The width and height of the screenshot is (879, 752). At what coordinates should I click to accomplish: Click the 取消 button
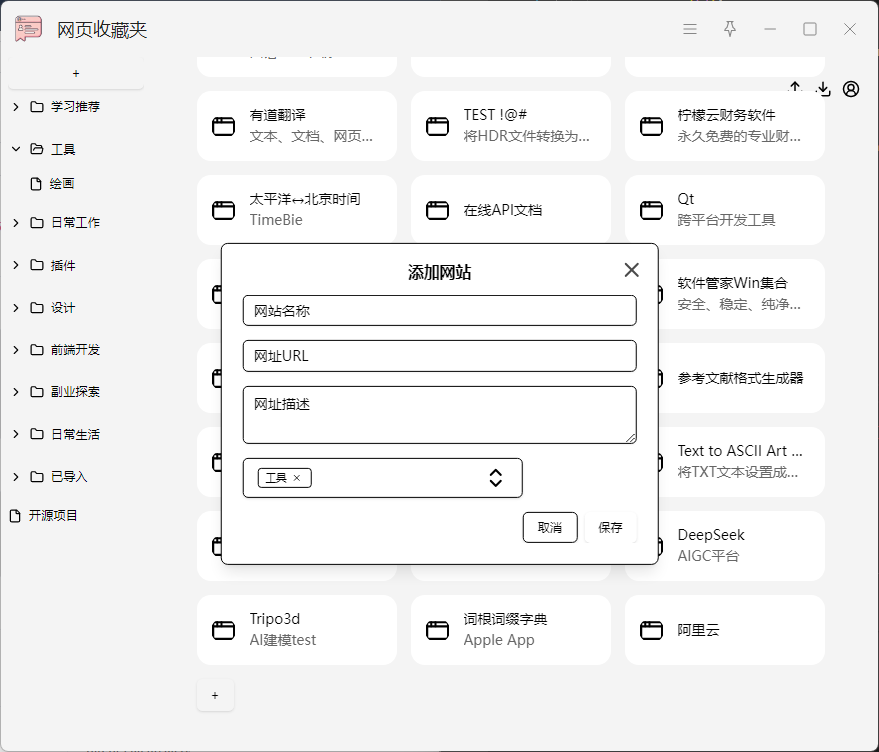[550, 527]
